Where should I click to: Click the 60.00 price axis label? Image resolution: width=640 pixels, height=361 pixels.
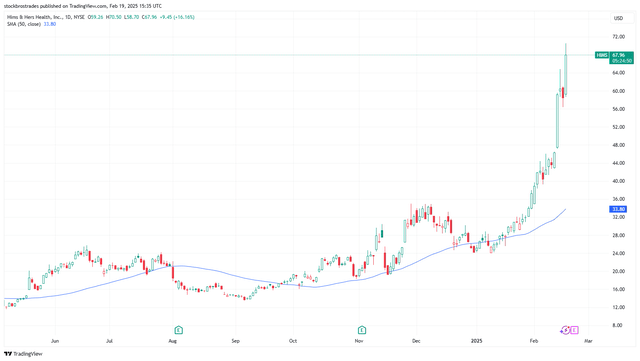(x=619, y=91)
